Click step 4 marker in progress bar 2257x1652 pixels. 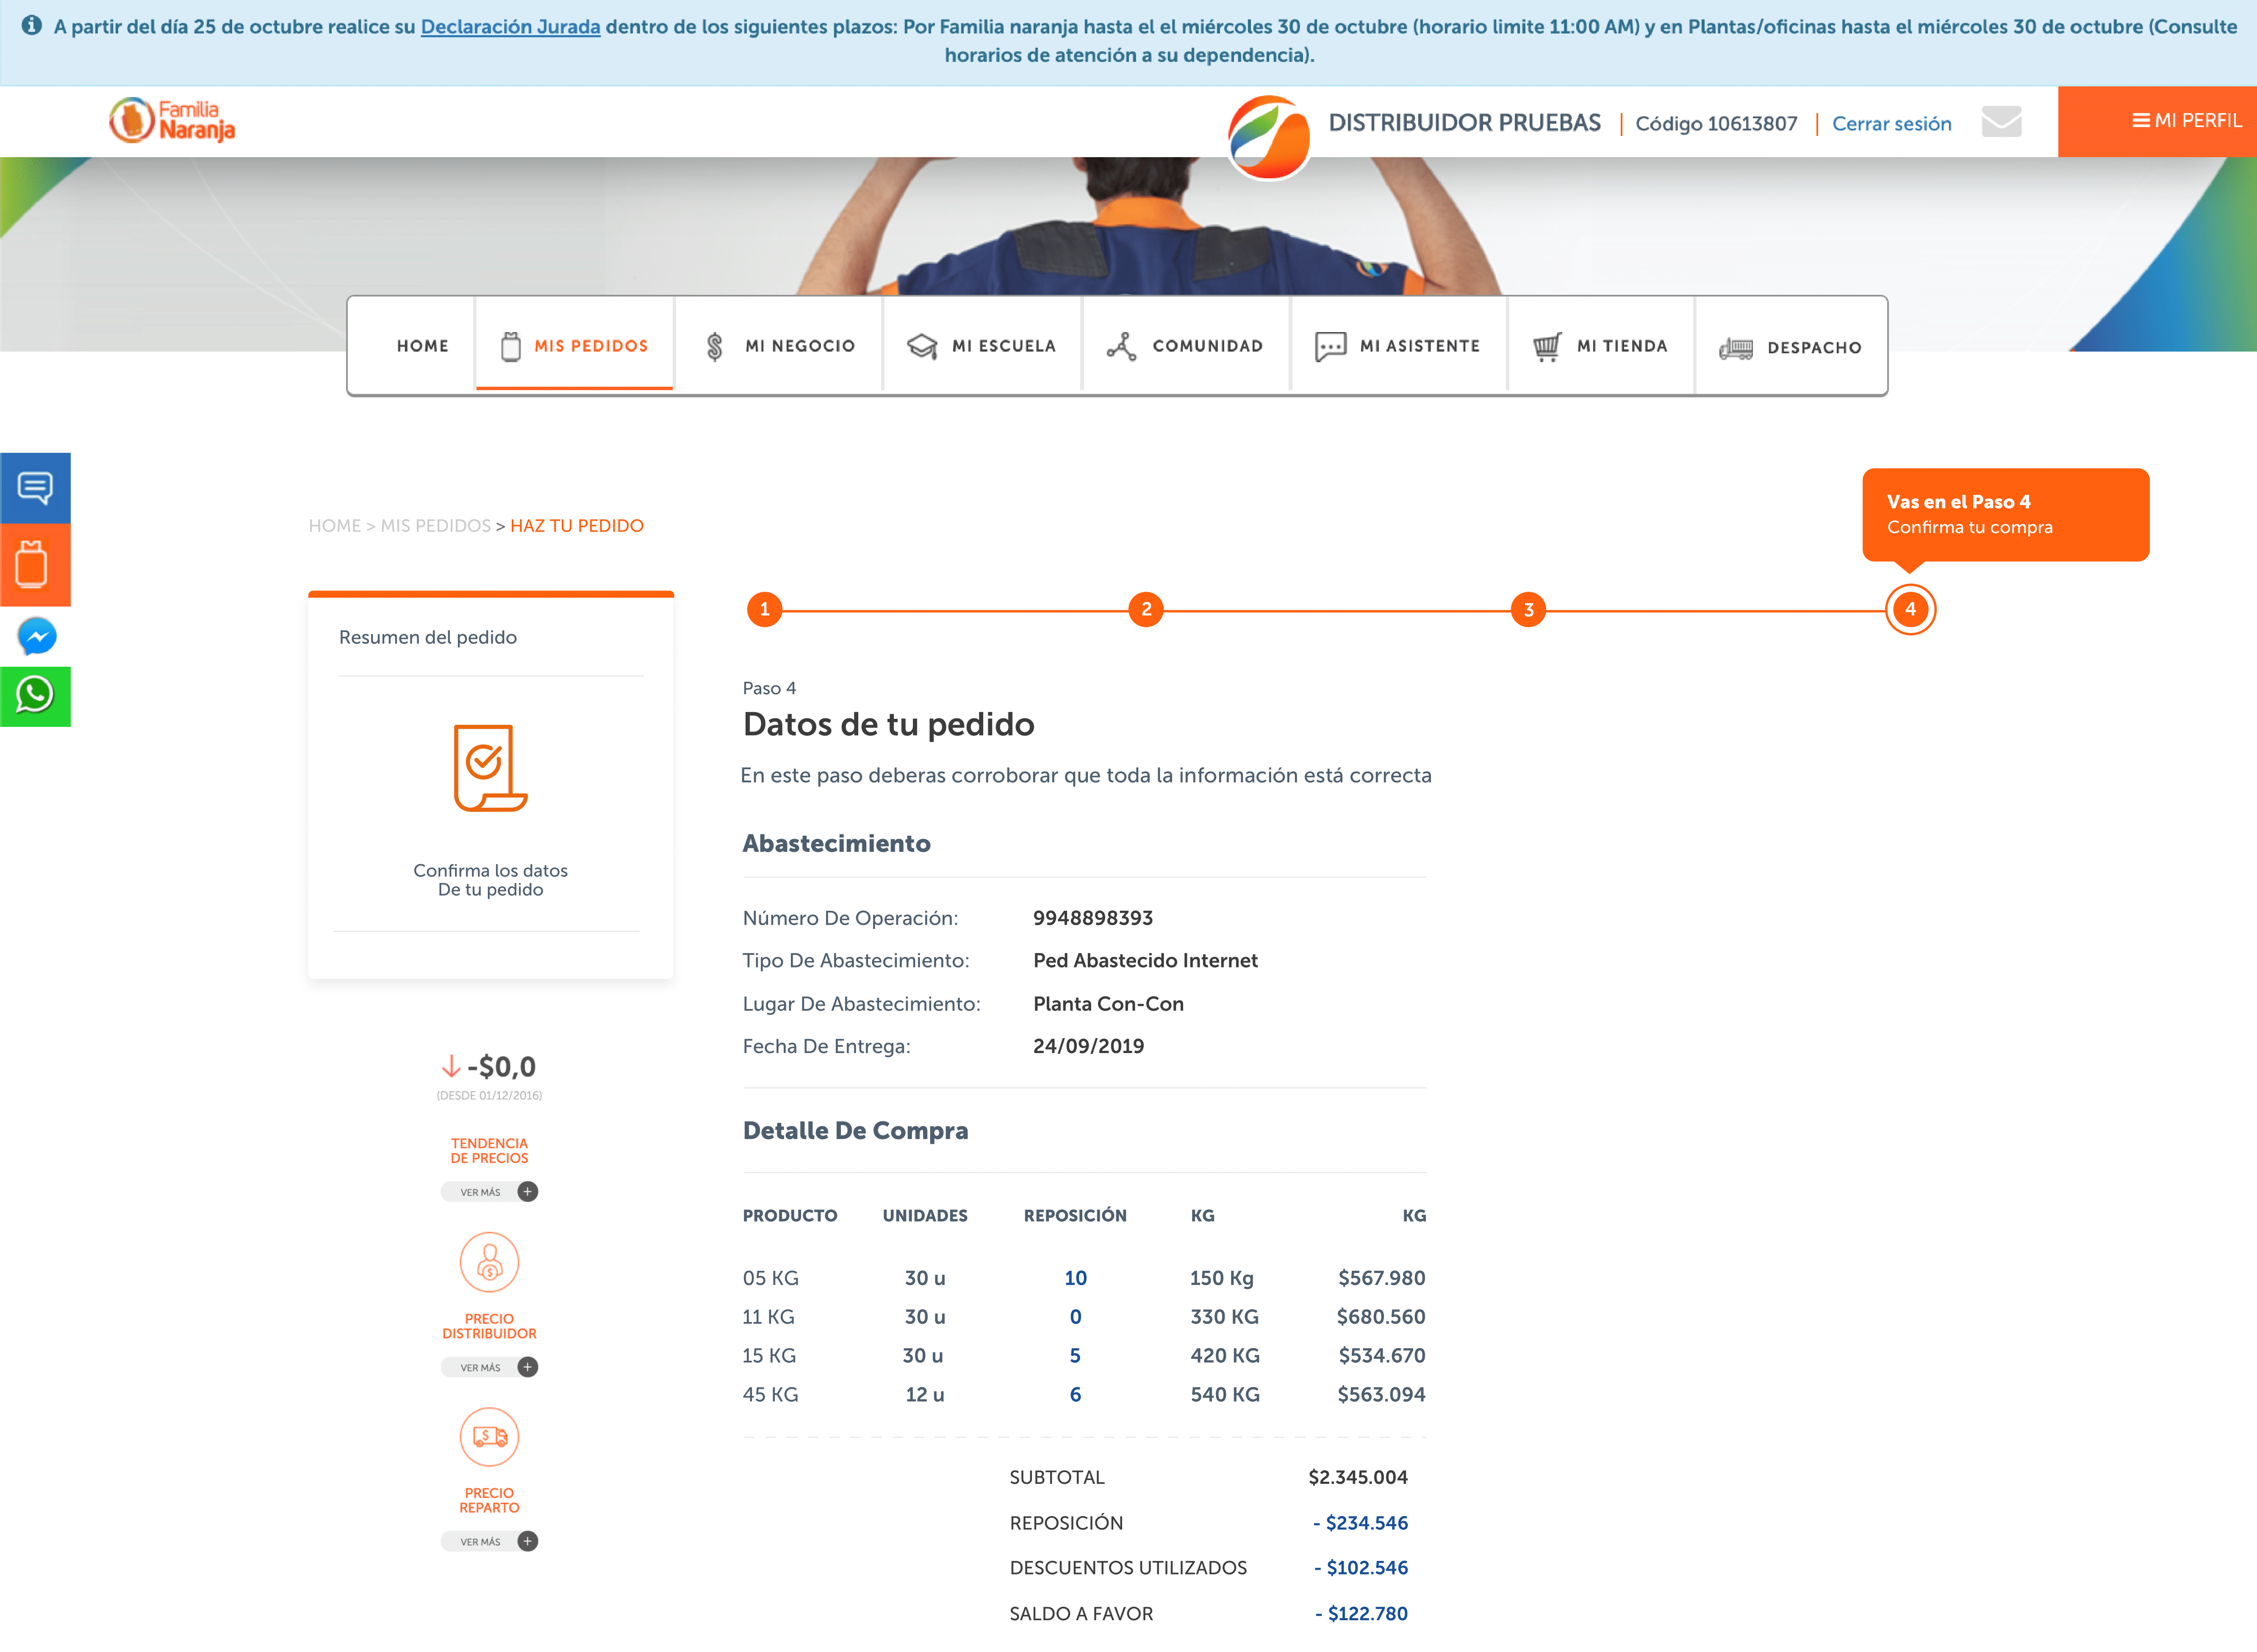point(1910,609)
